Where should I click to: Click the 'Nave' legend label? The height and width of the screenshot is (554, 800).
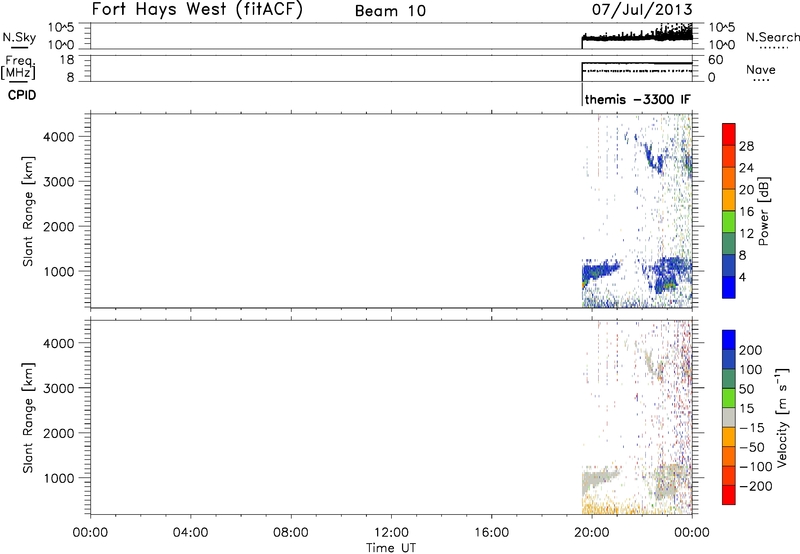click(x=760, y=69)
